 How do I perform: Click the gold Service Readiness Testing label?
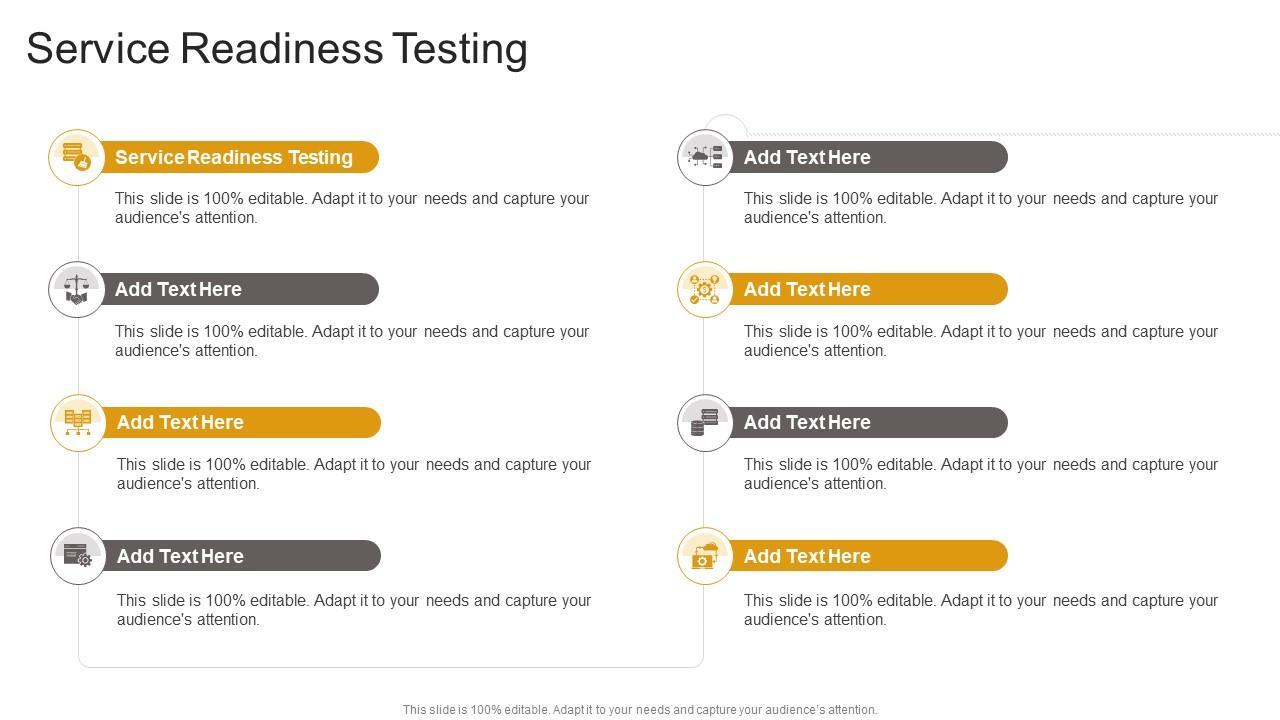click(x=234, y=157)
